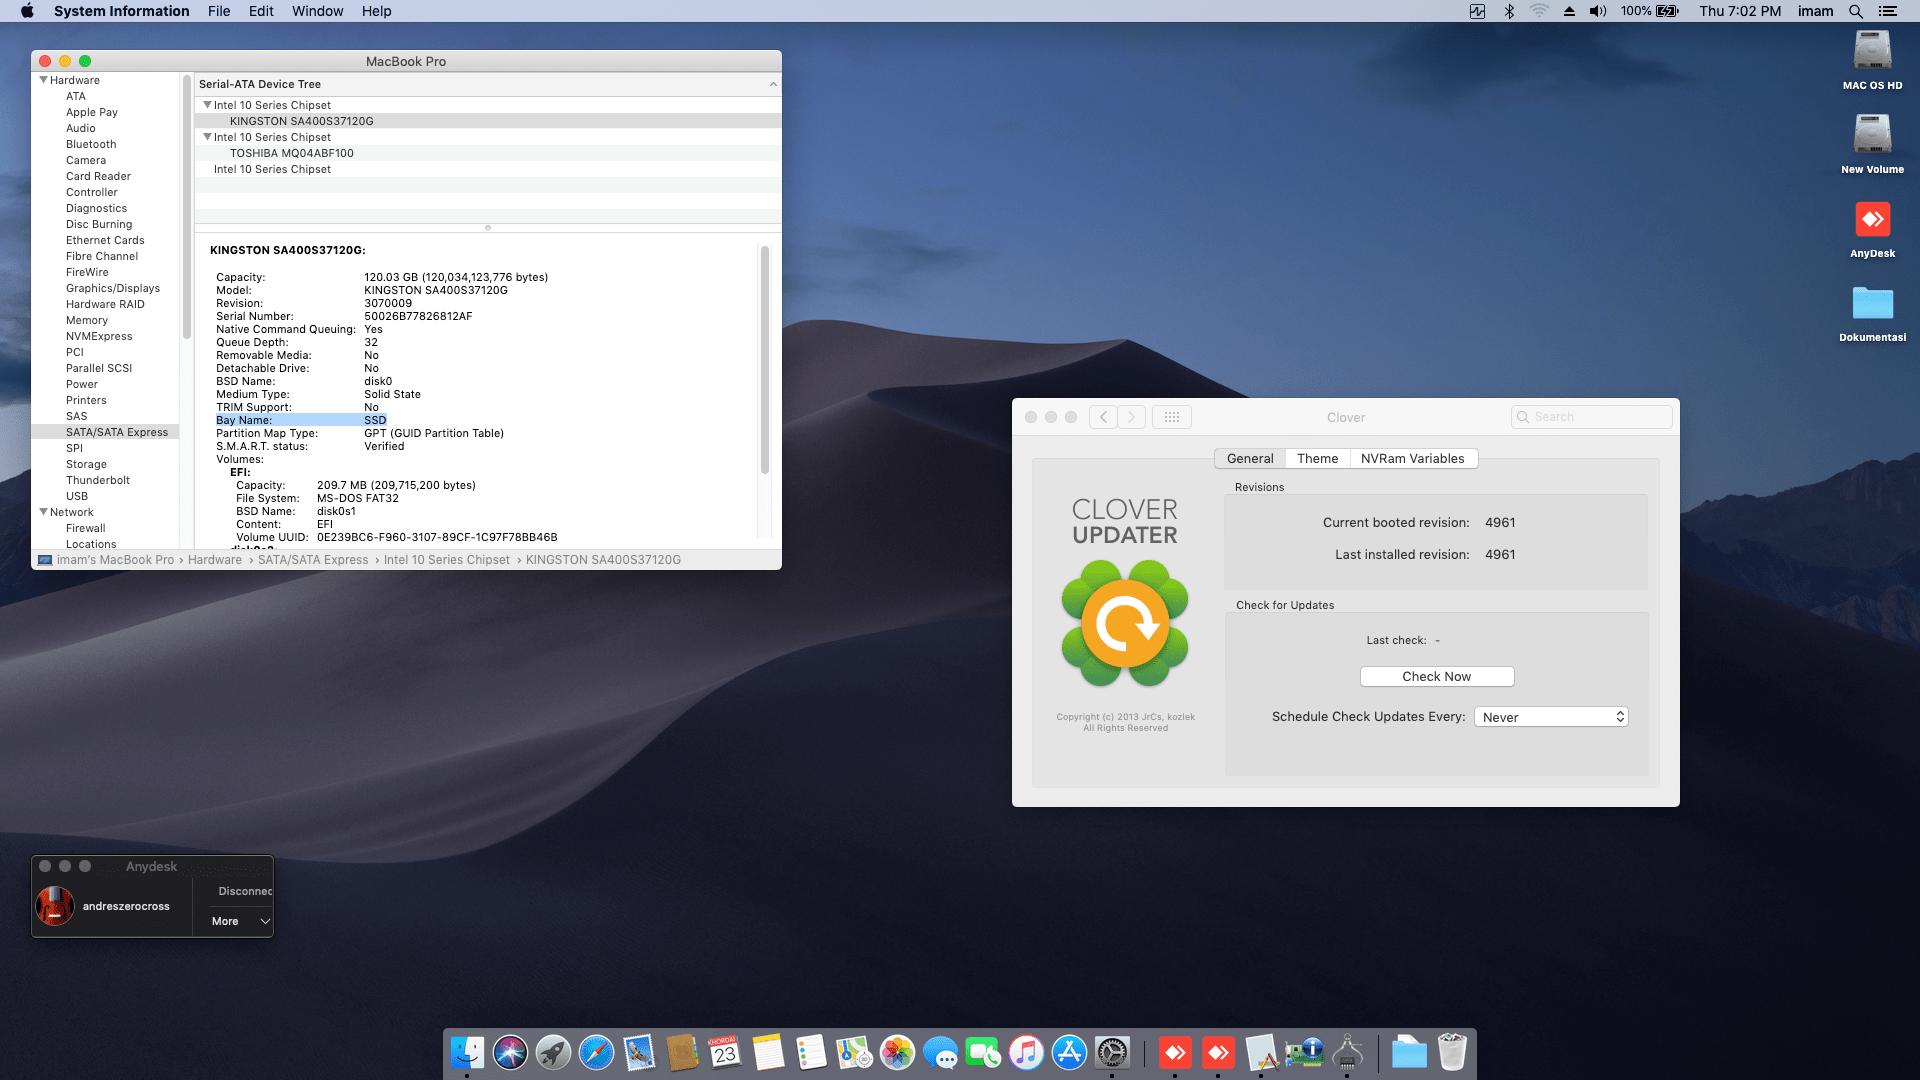Open App Store icon in dock
1920x1080 pixels.
click(x=1069, y=1052)
